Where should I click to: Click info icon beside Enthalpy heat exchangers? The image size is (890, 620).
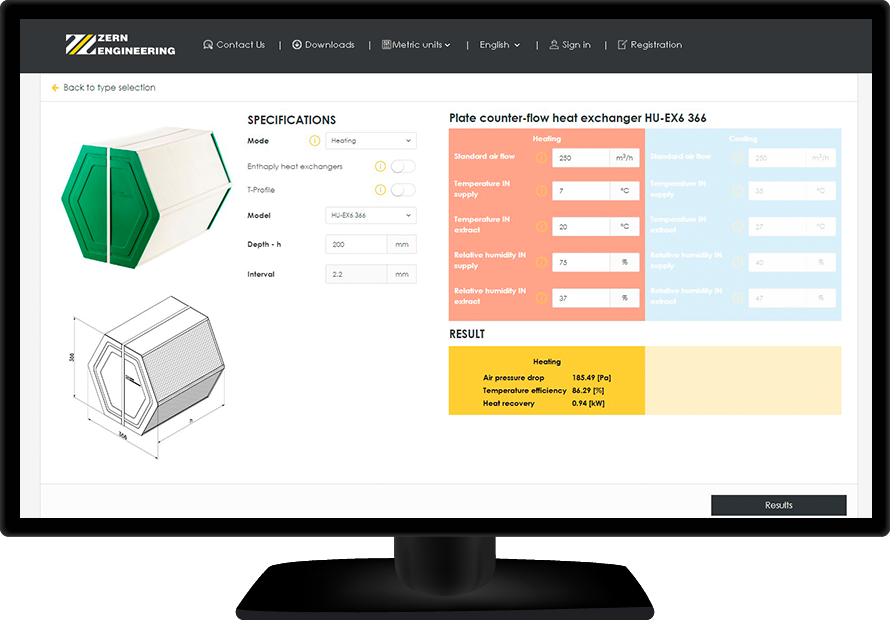tap(380, 167)
